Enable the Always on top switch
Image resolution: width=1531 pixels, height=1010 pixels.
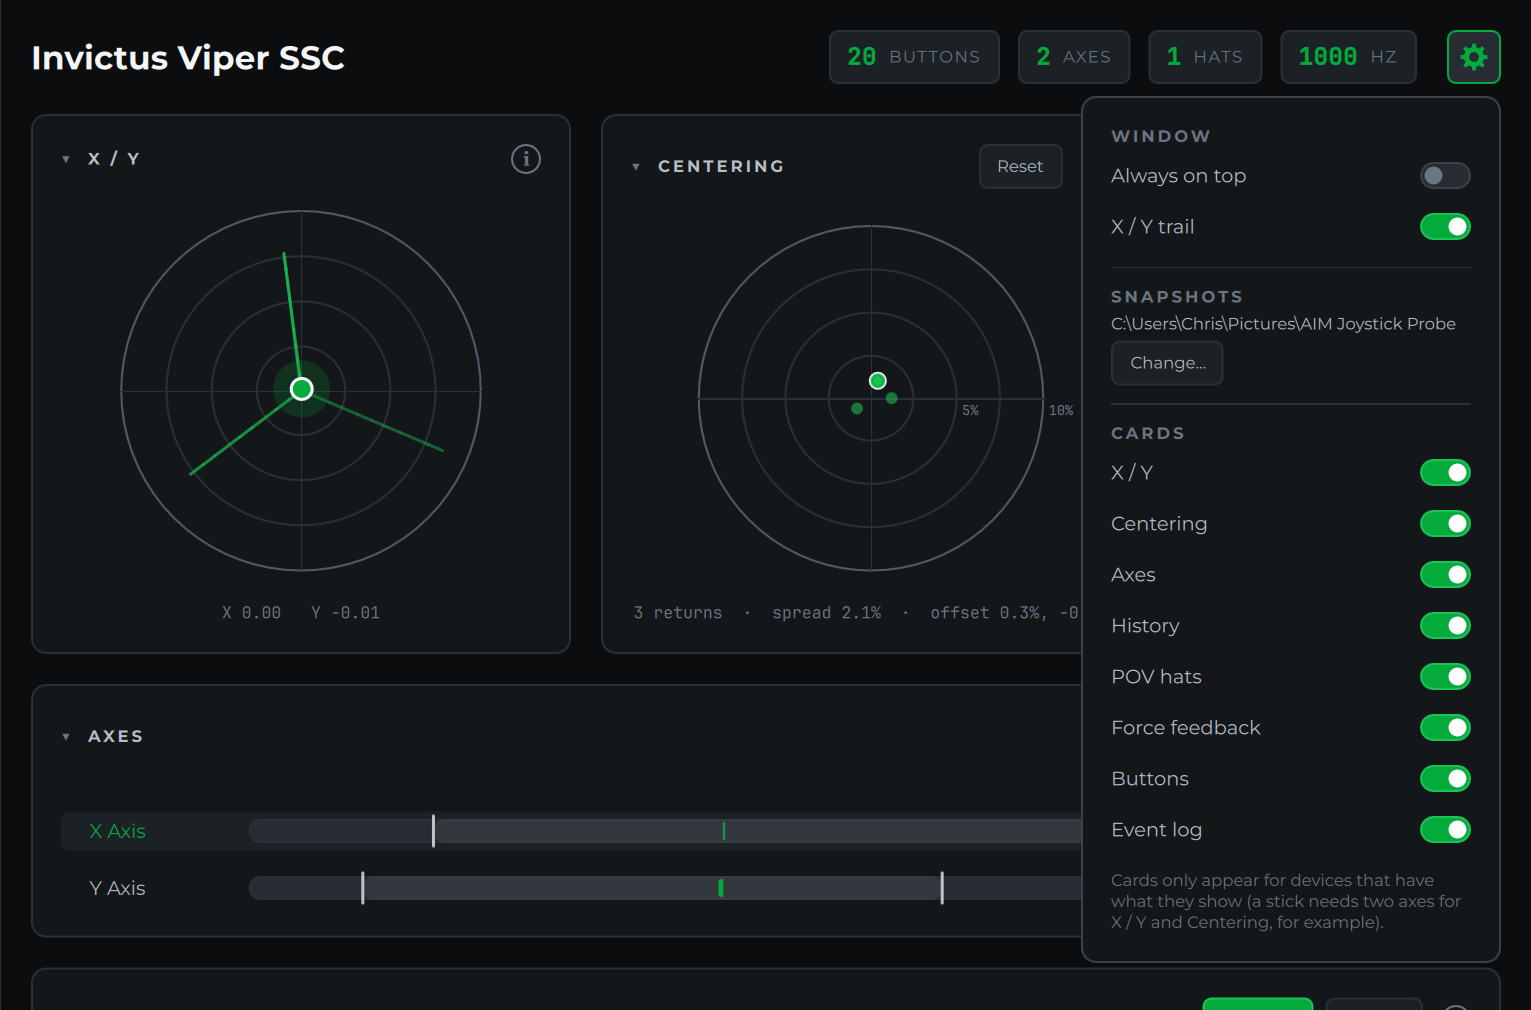(1445, 176)
